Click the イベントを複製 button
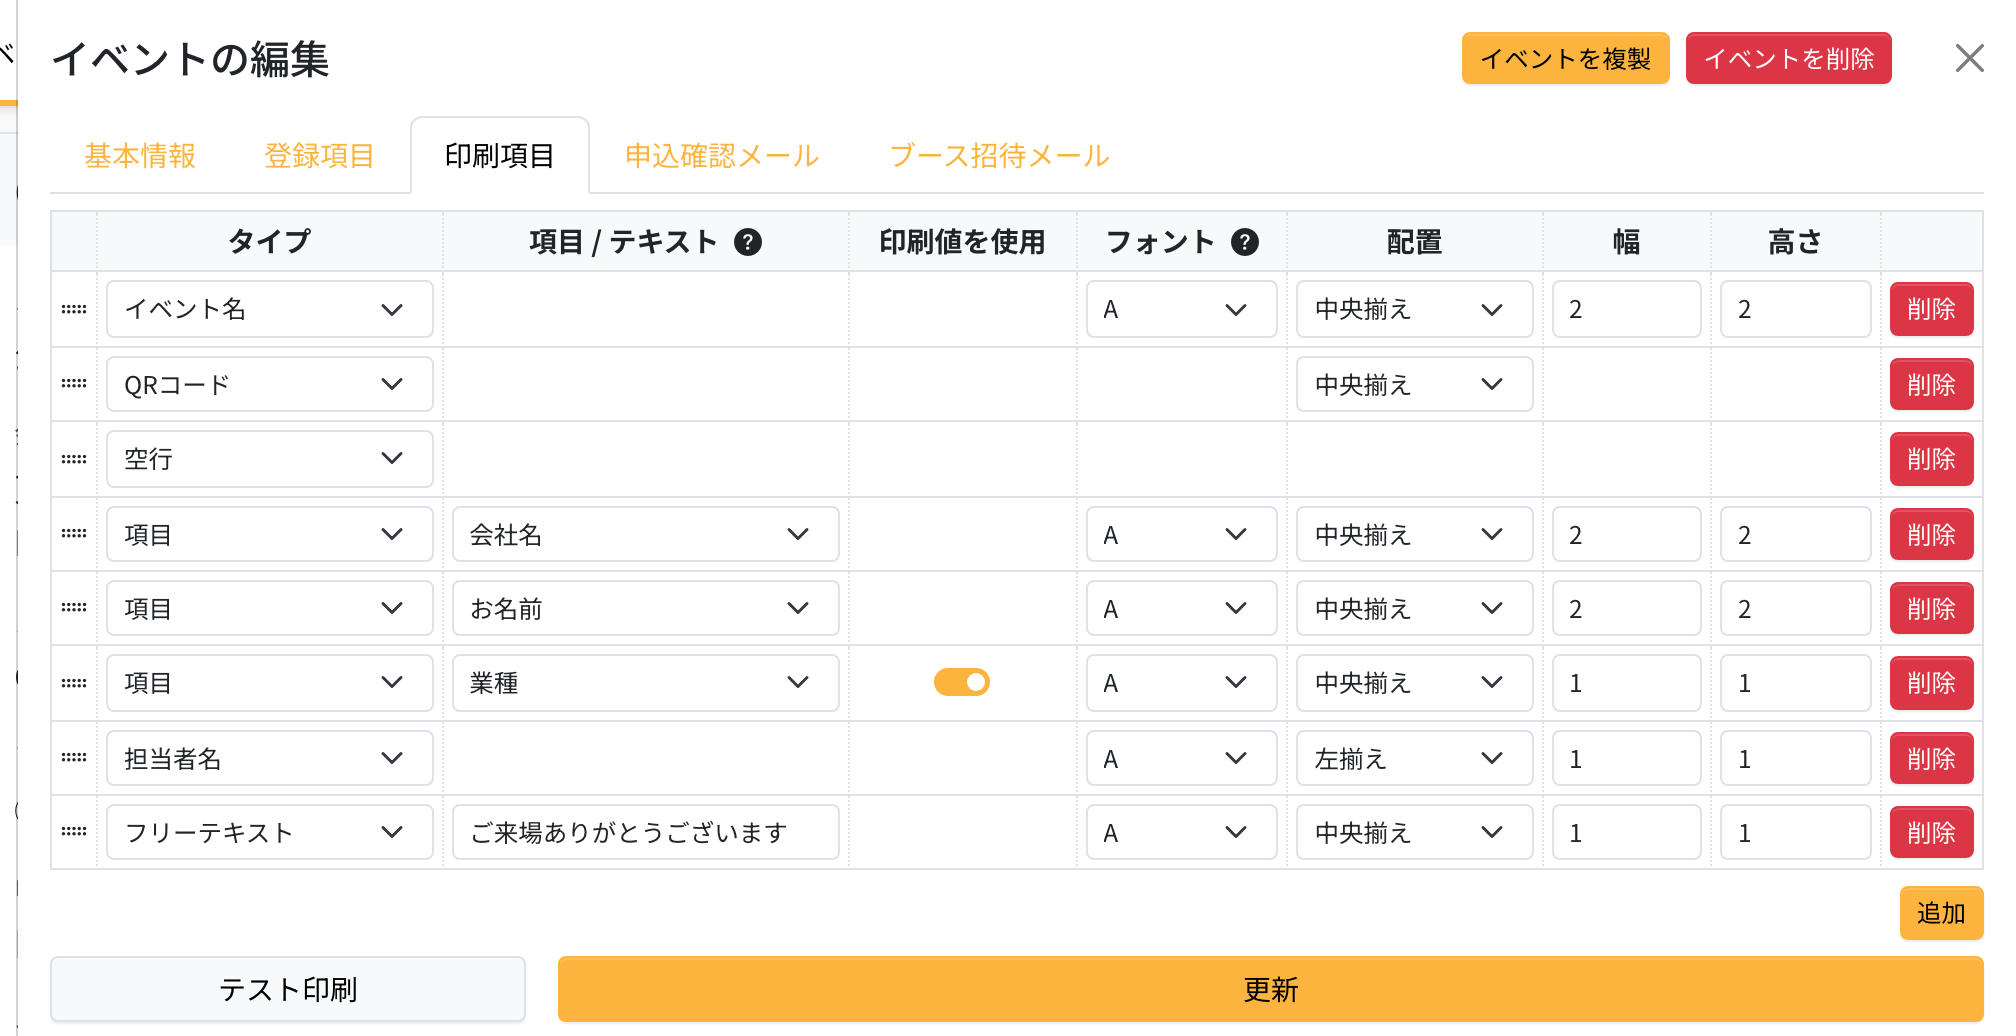Image resolution: width=2016 pixels, height=1036 pixels. [x=1566, y=58]
